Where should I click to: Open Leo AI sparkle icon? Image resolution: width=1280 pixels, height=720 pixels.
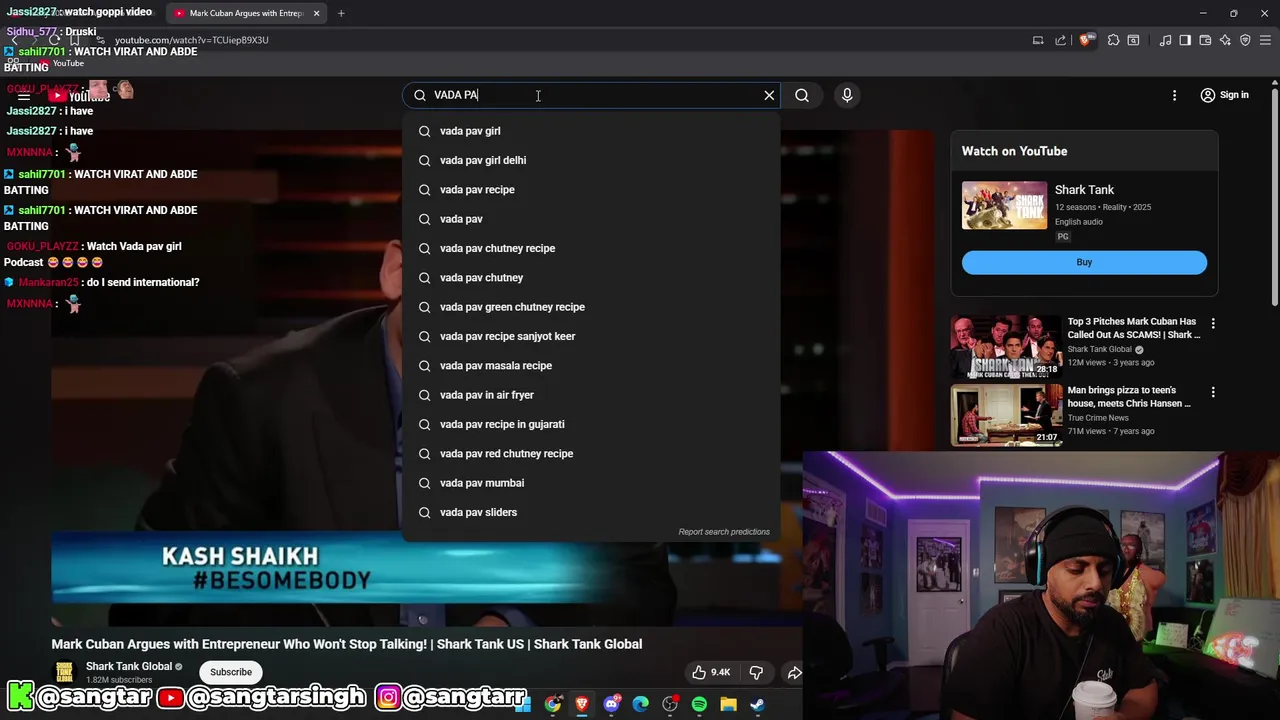point(1225,40)
